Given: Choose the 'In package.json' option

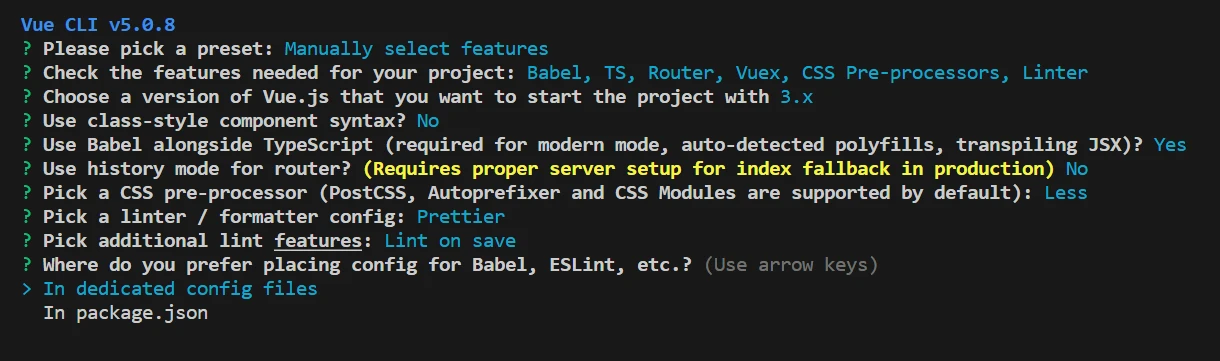Looking at the screenshot, I should tap(125, 313).
